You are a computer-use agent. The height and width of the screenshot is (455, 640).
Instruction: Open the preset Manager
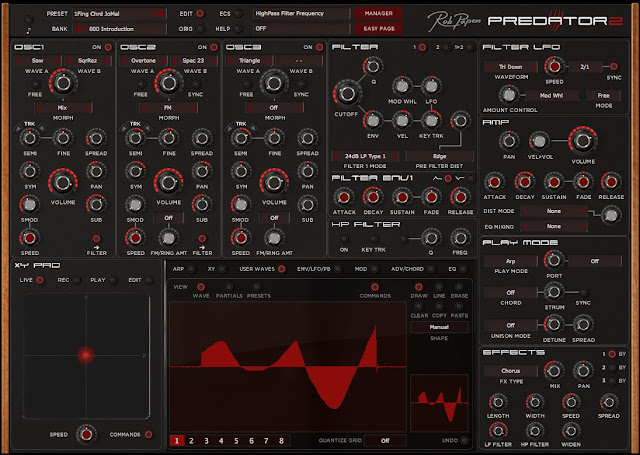click(378, 13)
